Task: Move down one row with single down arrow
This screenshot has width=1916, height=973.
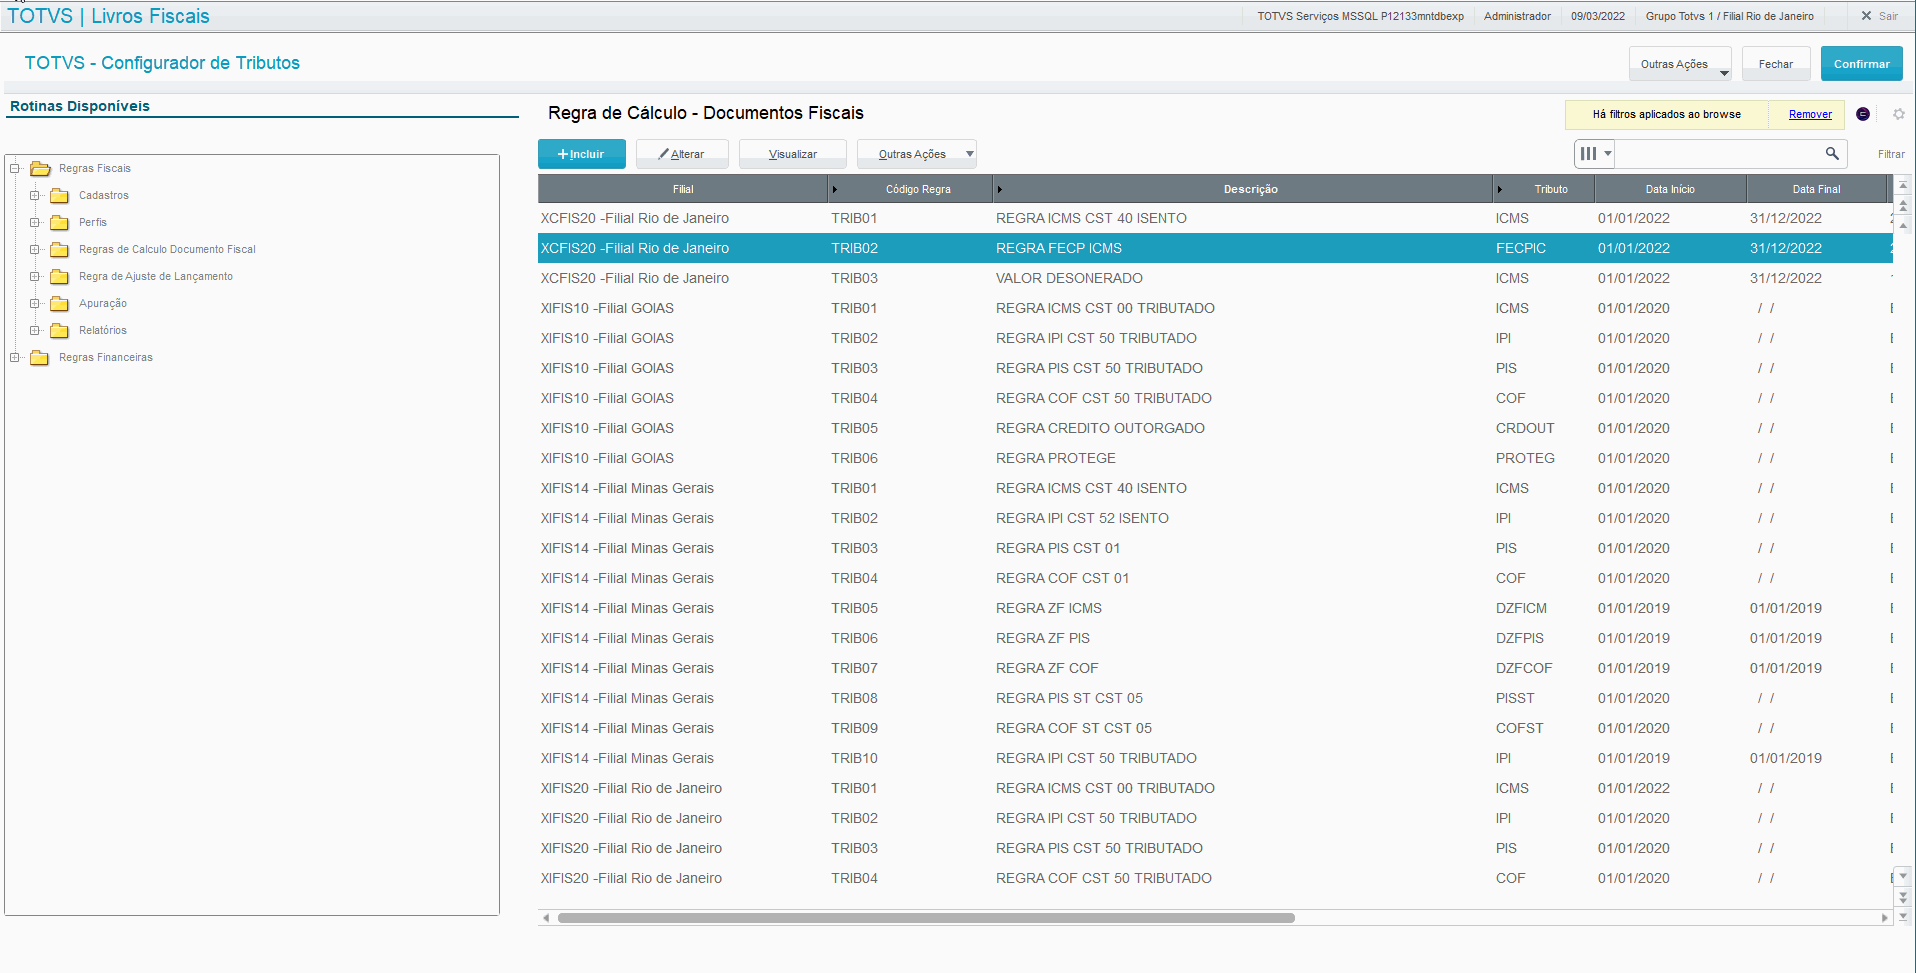Action: [1904, 877]
